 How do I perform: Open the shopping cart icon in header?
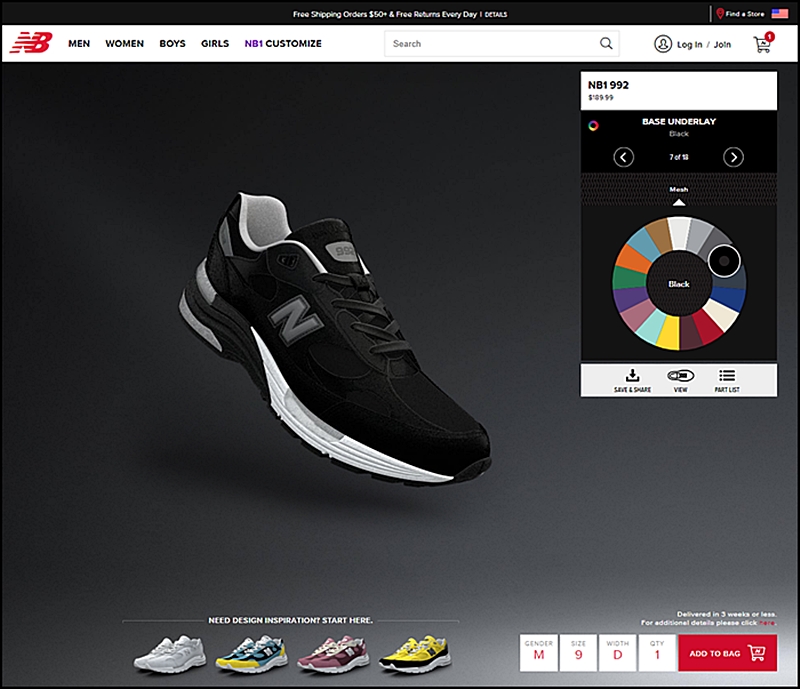pos(764,43)
